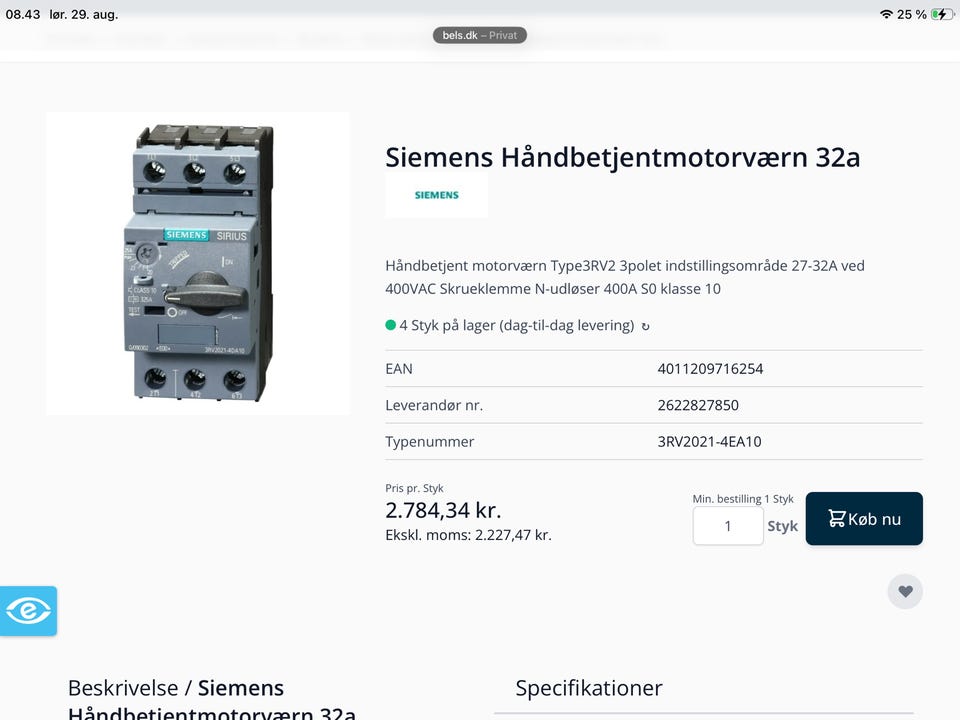Click the price 2.784,34 kr.
Image resolution: width=960 pixels, height=720 pixels.
click(443, 510)
